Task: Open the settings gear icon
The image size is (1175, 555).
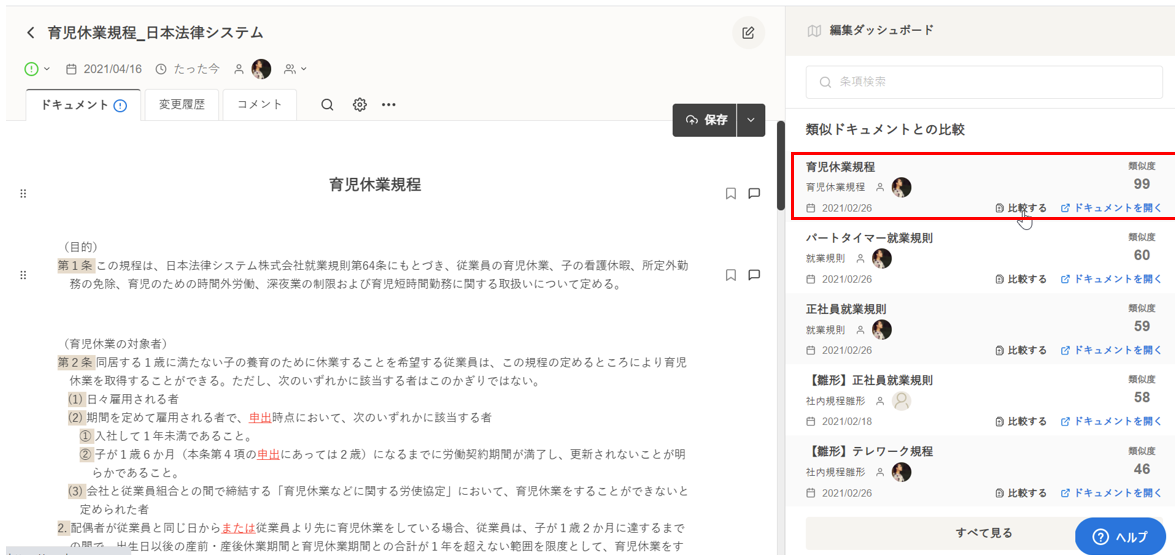Action: [x=360, y=105]
